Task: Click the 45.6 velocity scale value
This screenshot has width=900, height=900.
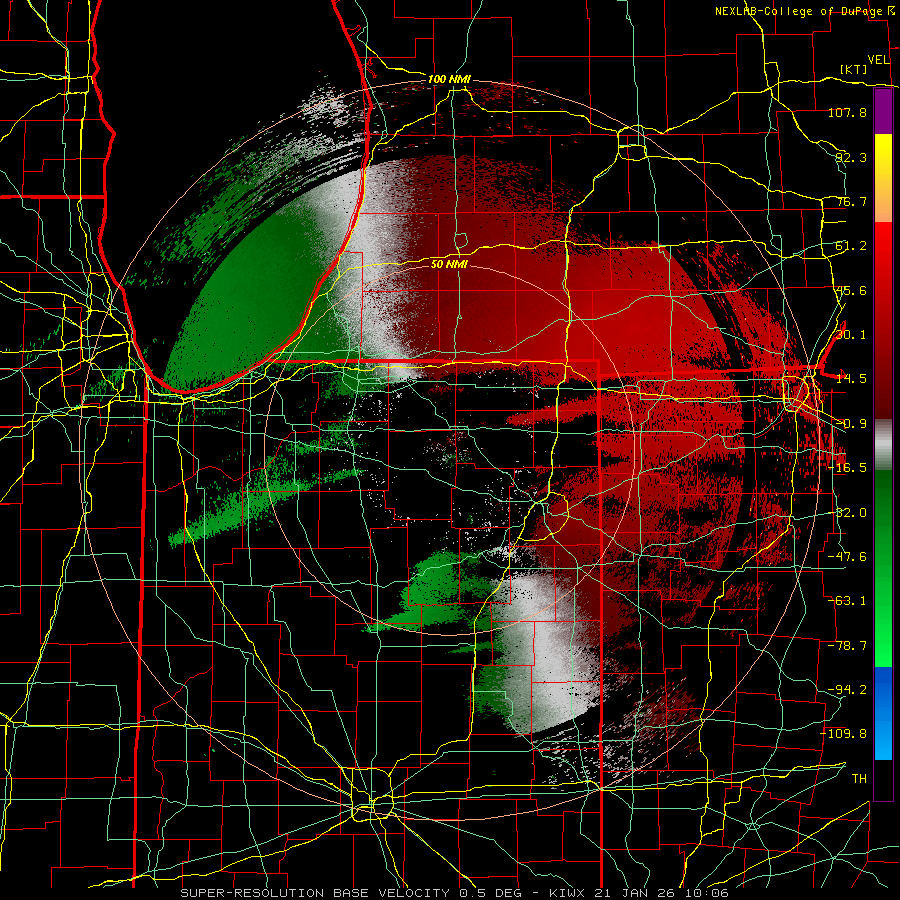Action: [x=851, y=290]
